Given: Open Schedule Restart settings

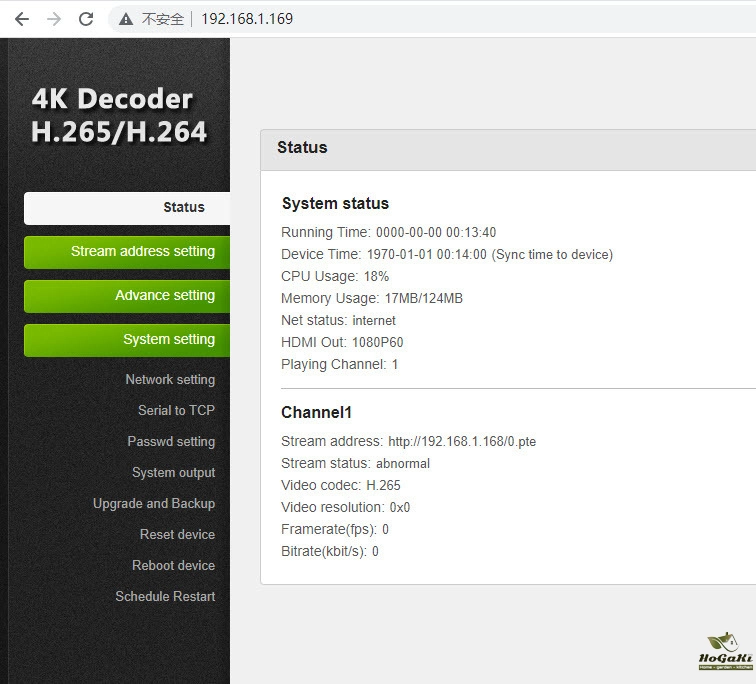Looking at the screenshot, I should click(165, 597).
